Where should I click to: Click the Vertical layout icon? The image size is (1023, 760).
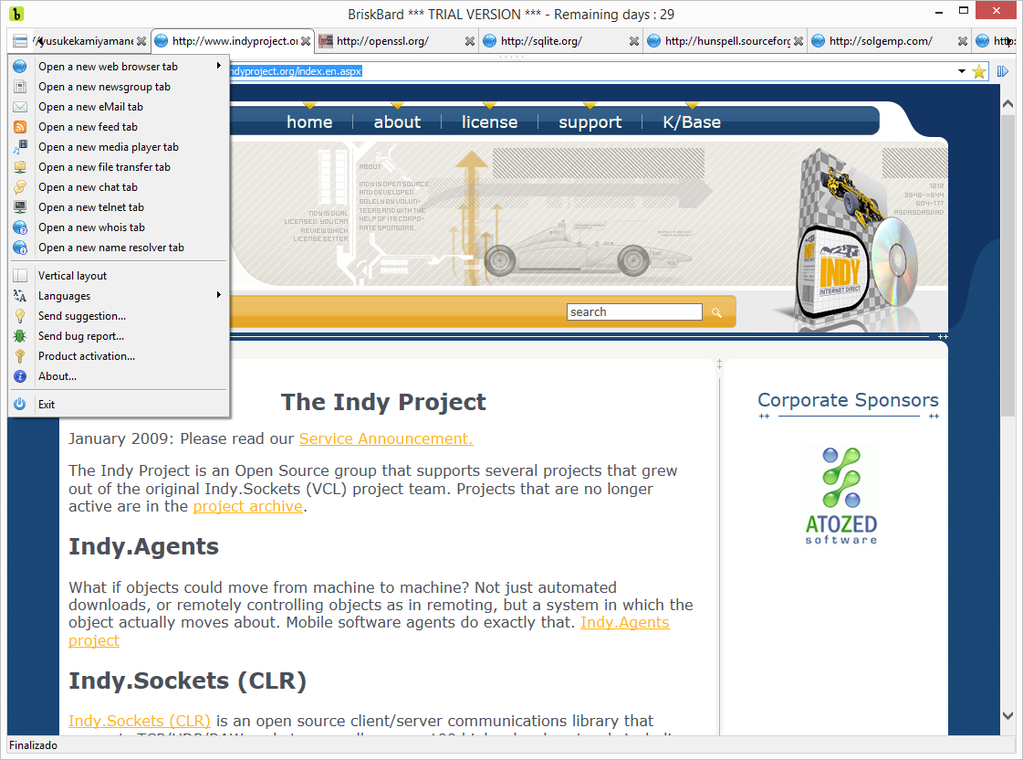pyautogui.click(x=20, y=276)
